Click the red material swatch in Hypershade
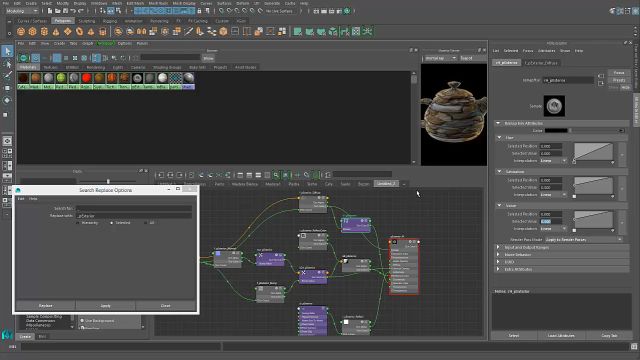 [87, 78]
